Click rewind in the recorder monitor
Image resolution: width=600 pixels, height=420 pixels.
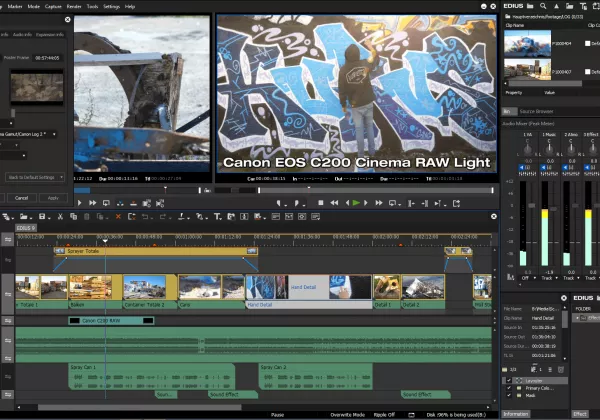point(334,203)
